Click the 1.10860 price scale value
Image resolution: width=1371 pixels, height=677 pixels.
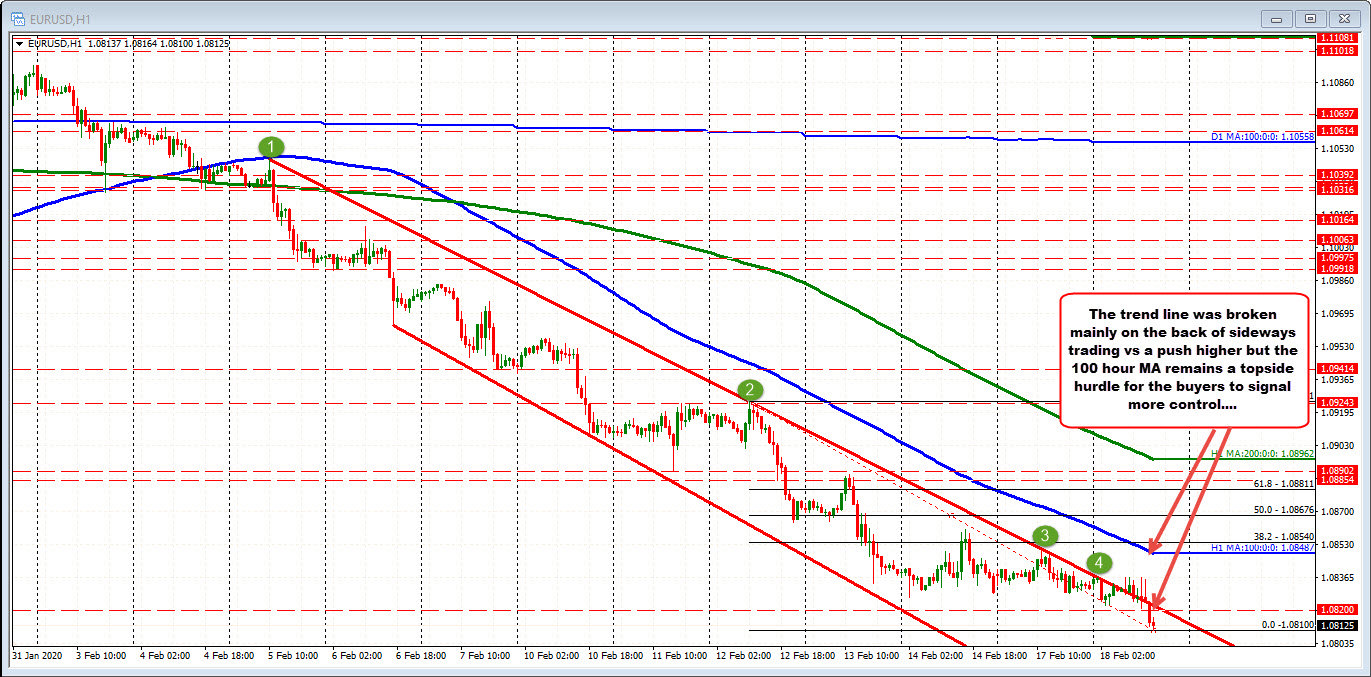coord(1337,82)
